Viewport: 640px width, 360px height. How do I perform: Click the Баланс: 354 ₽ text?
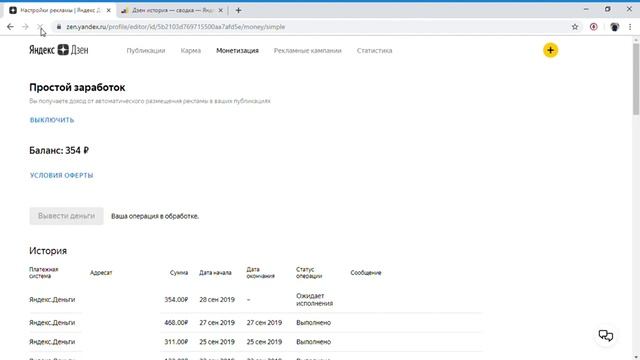(59, 150)
